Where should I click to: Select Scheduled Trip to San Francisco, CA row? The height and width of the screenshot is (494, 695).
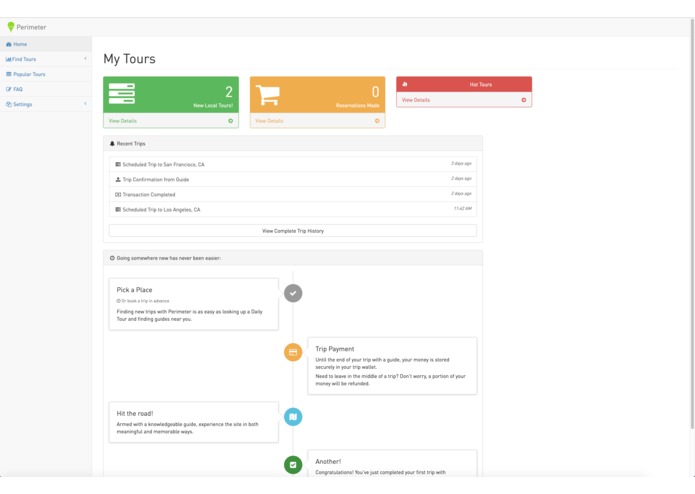click(x=293, y=164)
